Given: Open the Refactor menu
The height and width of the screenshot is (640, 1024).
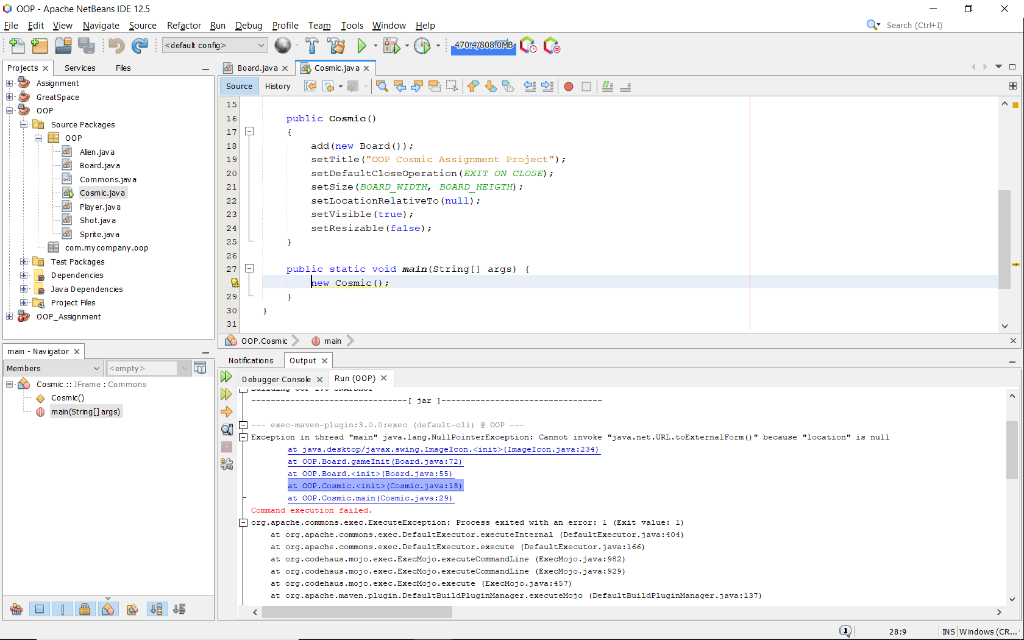Looking at the screenshot, I should 183,25.
